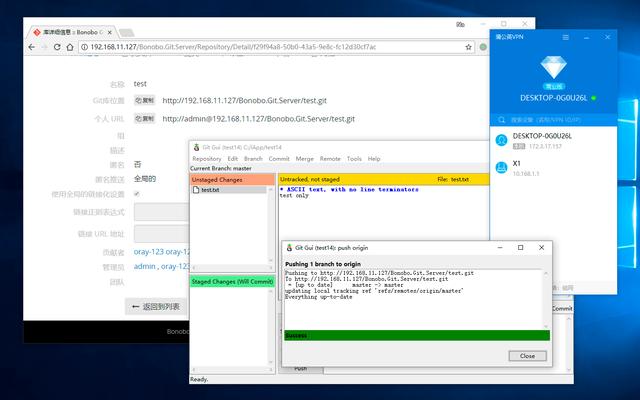640x400 pixels.
Task: Reload the Bonobo page in browser
Action: click(x=57, y=47)
